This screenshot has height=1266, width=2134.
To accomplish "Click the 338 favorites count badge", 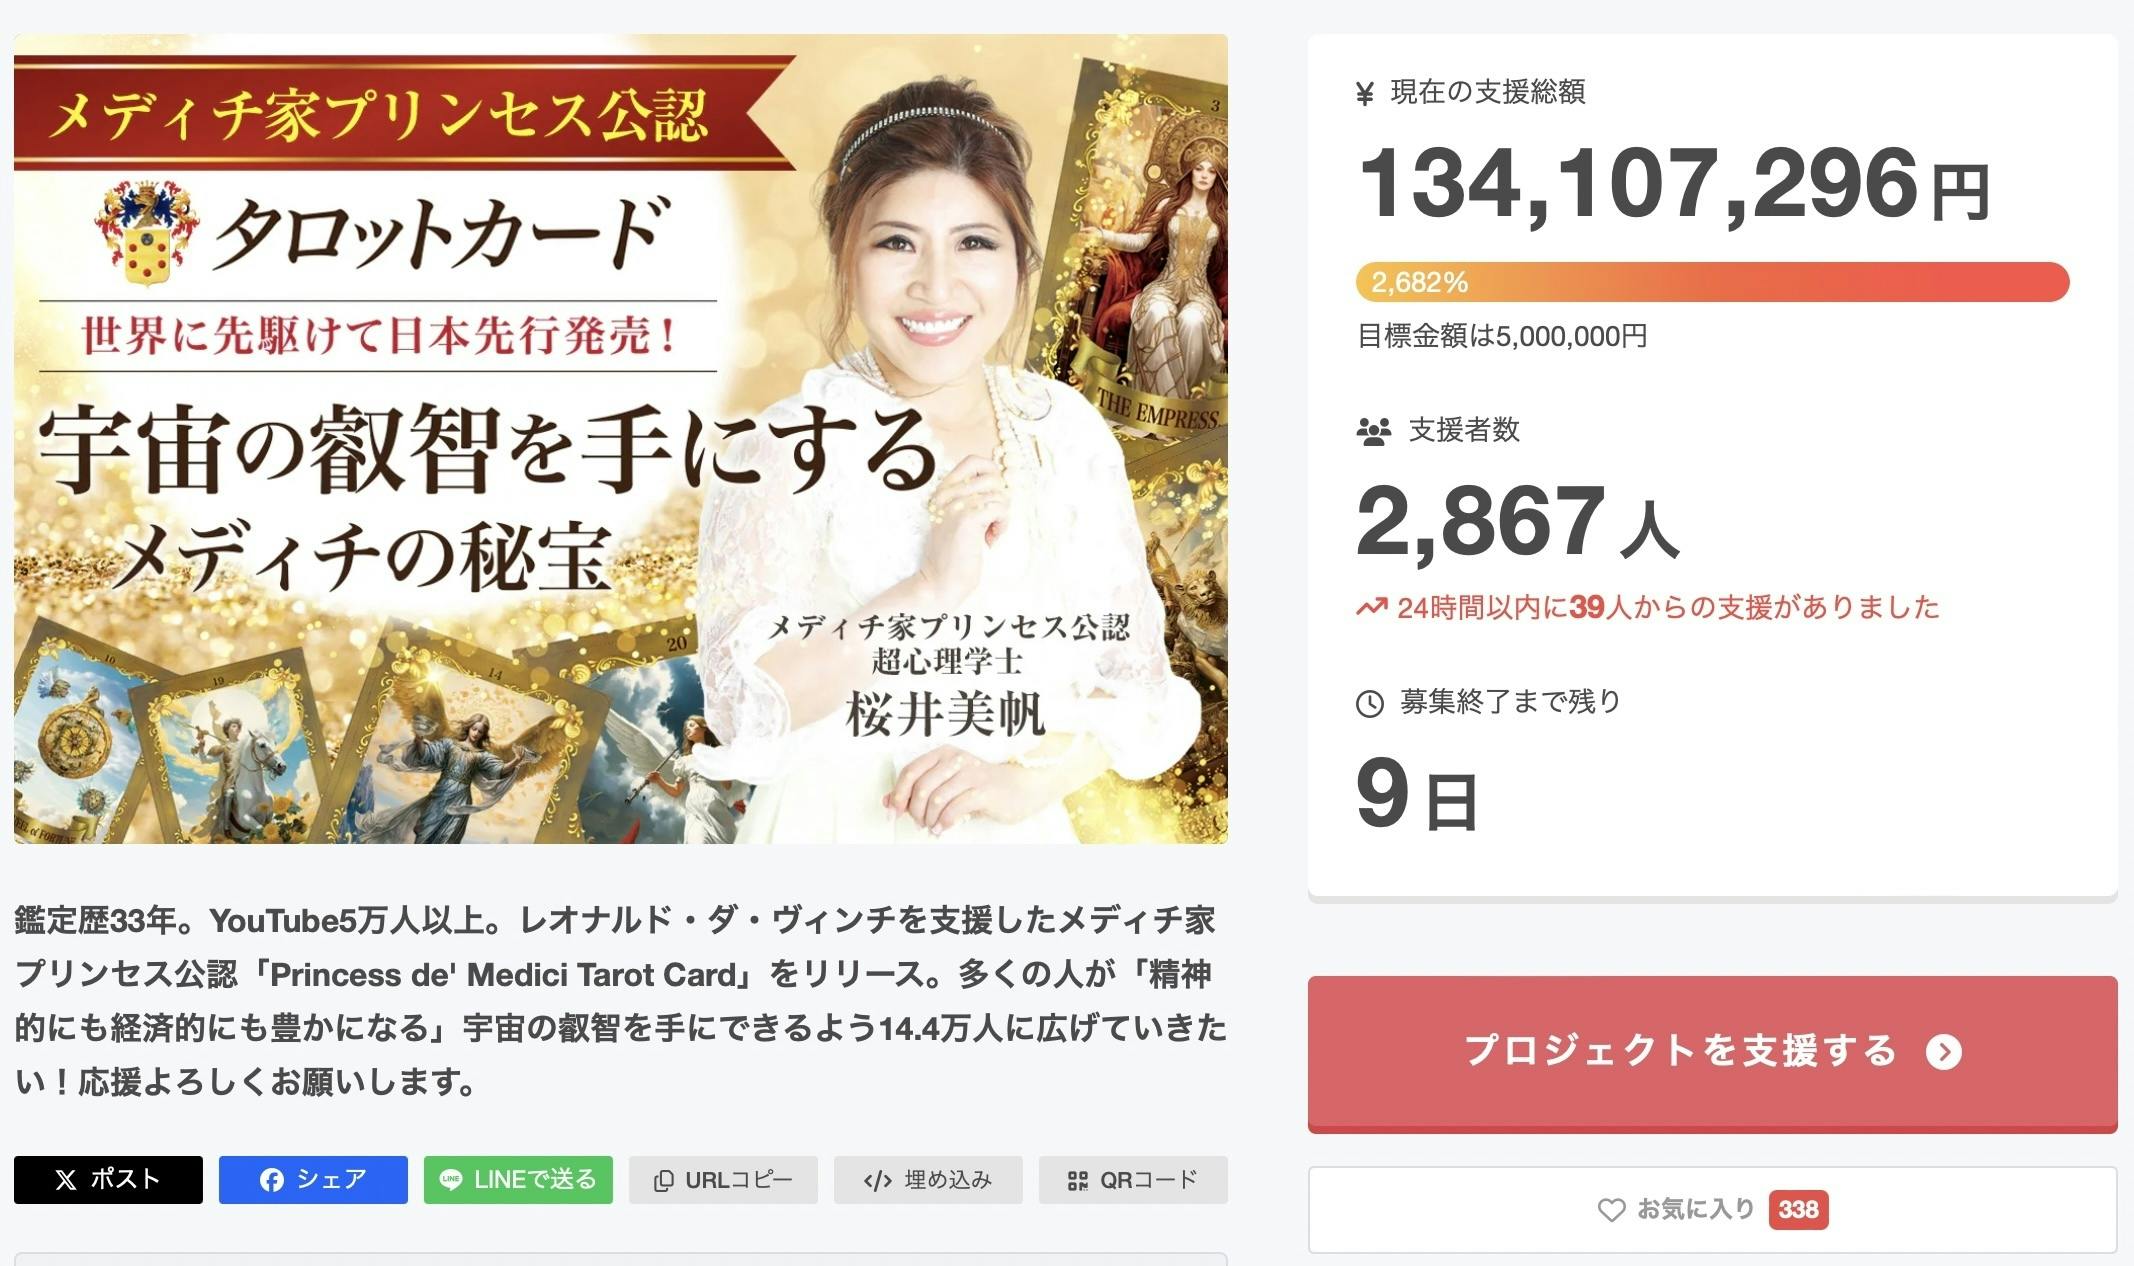I will click(1798, 1210).
